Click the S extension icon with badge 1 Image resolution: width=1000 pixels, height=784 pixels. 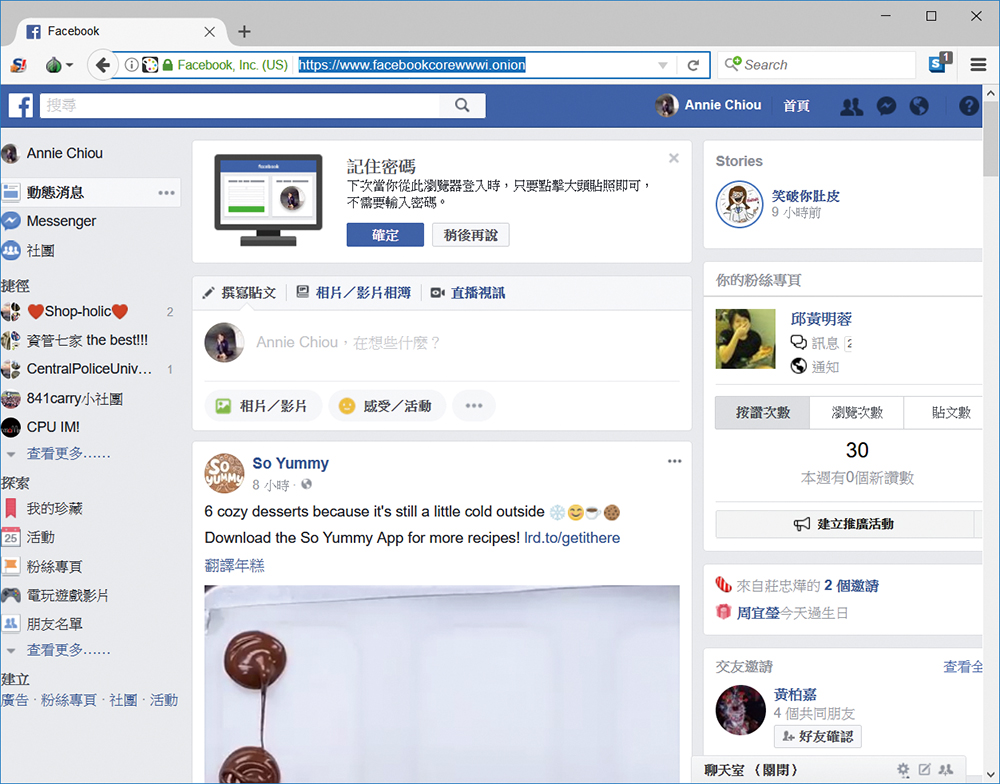(x=939, y=63)
